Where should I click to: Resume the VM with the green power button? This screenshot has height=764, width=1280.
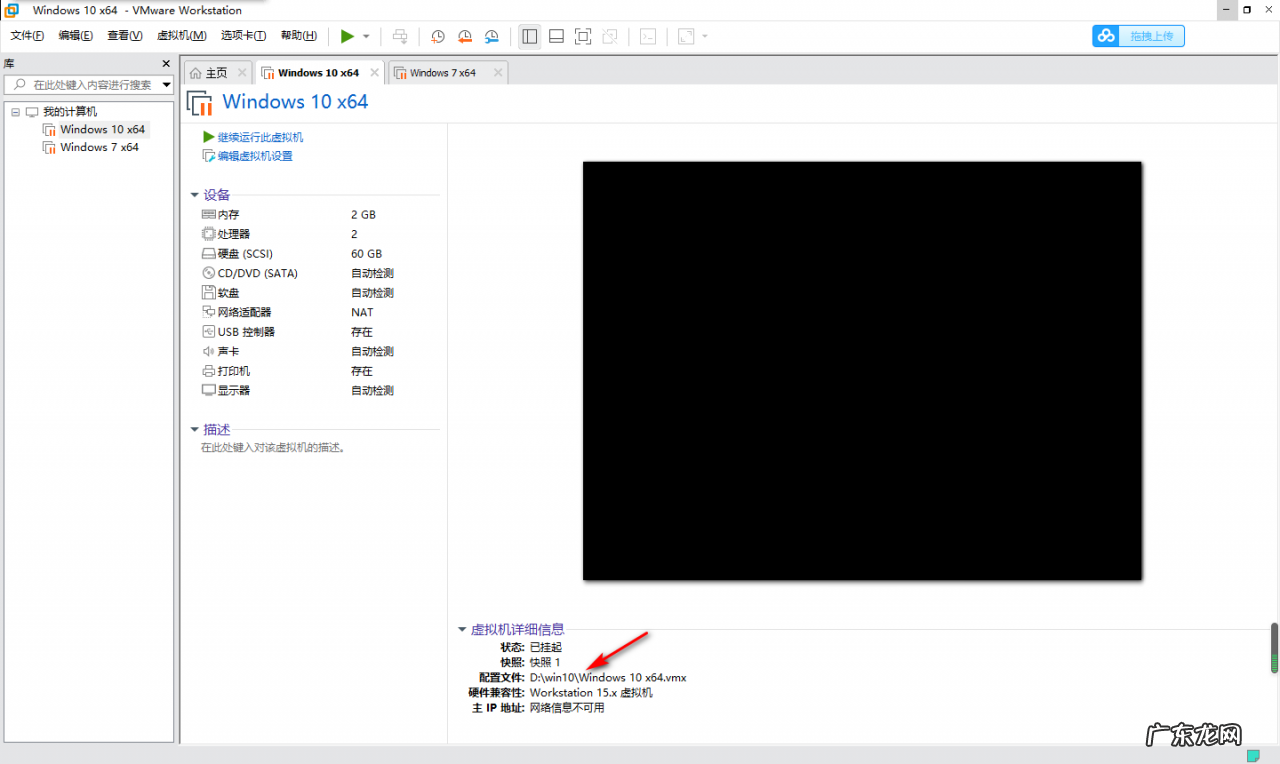click(345, 36)
